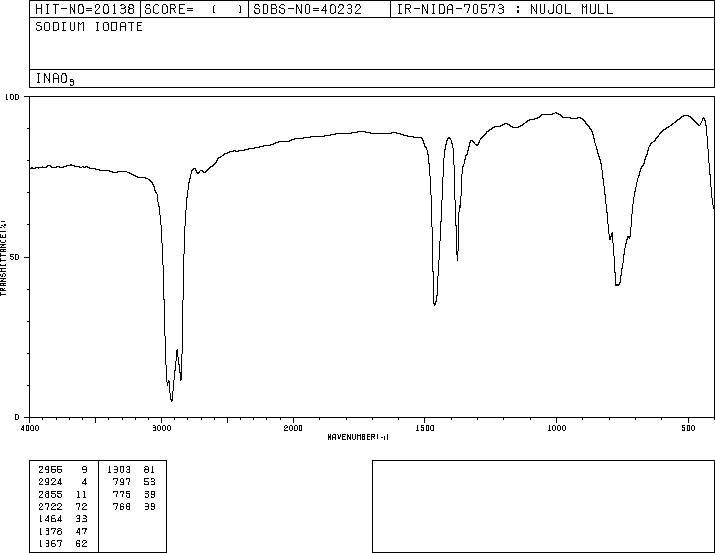Viewport: 715px width, 553px height.
Task: Select peak entry 1378 in the table
Action: (50, 532)
